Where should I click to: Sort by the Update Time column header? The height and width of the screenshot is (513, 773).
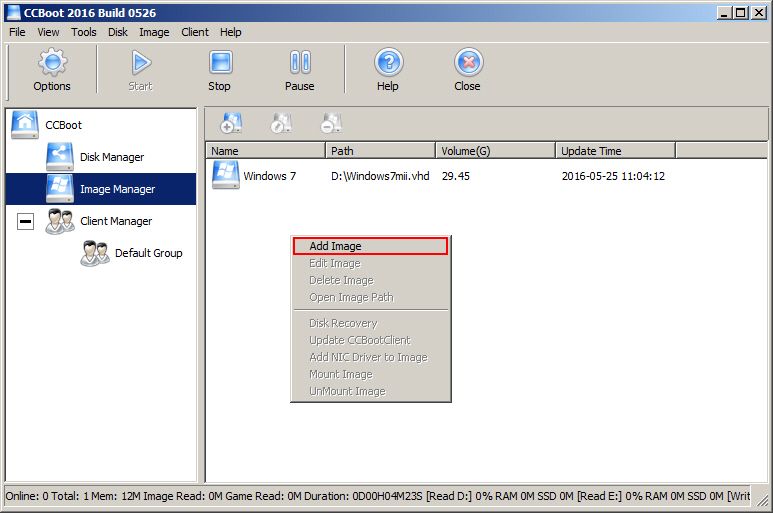[615, 151]
